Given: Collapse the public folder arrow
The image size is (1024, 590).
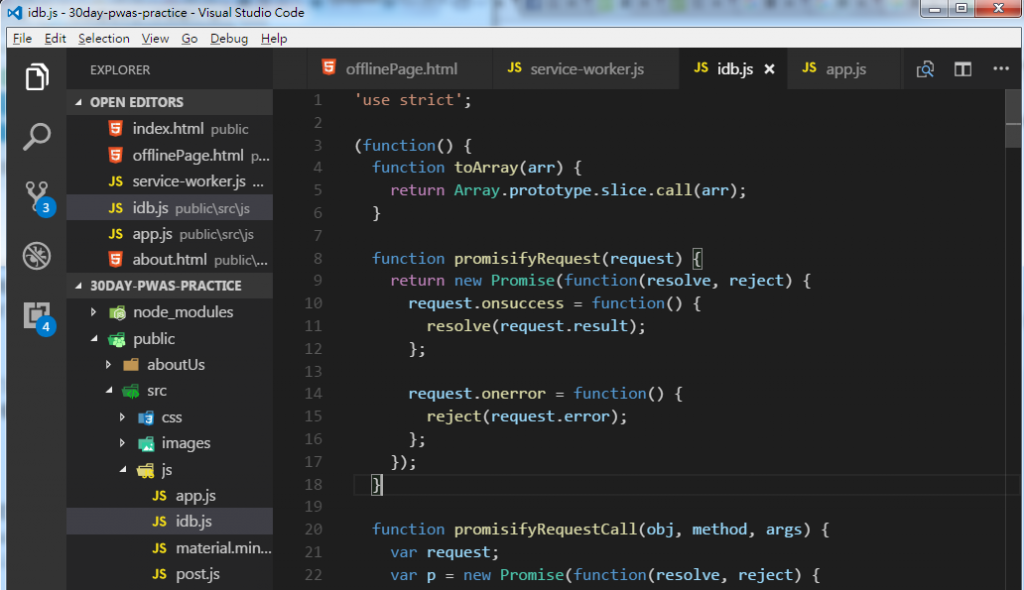Looking at the screenshot, I should (94, 338).
